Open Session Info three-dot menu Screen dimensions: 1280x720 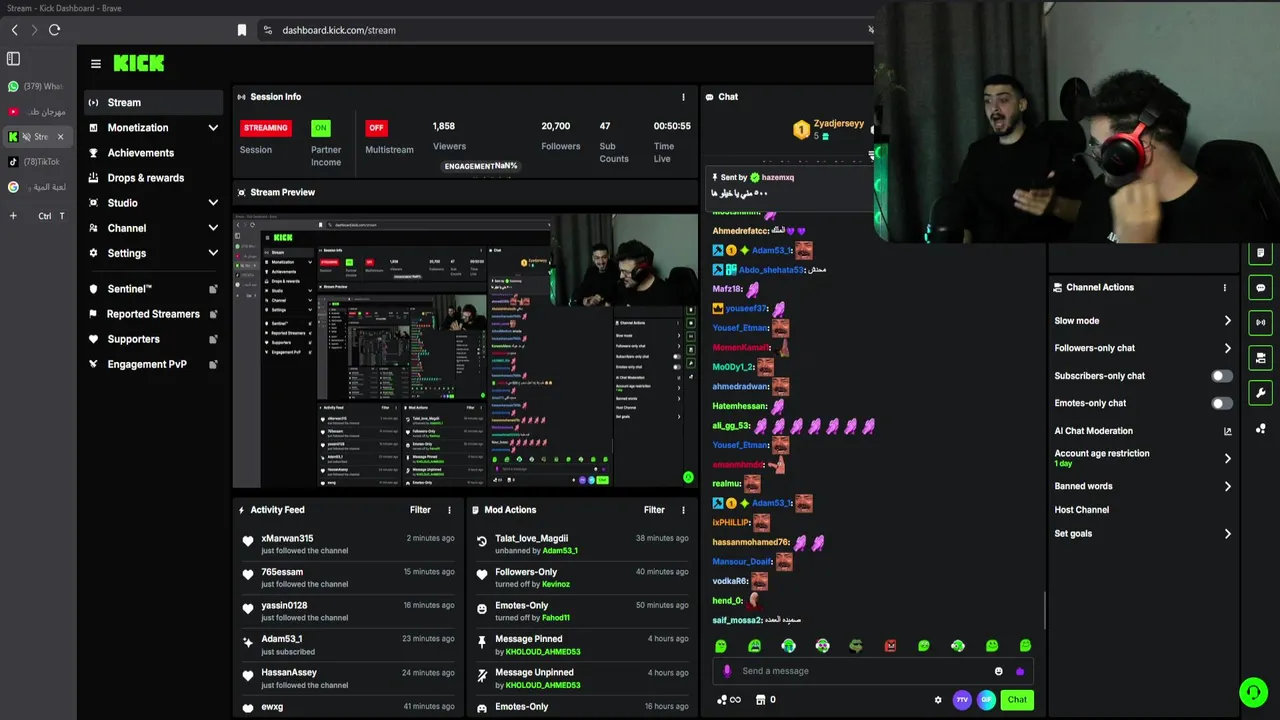tap(684, 97)
